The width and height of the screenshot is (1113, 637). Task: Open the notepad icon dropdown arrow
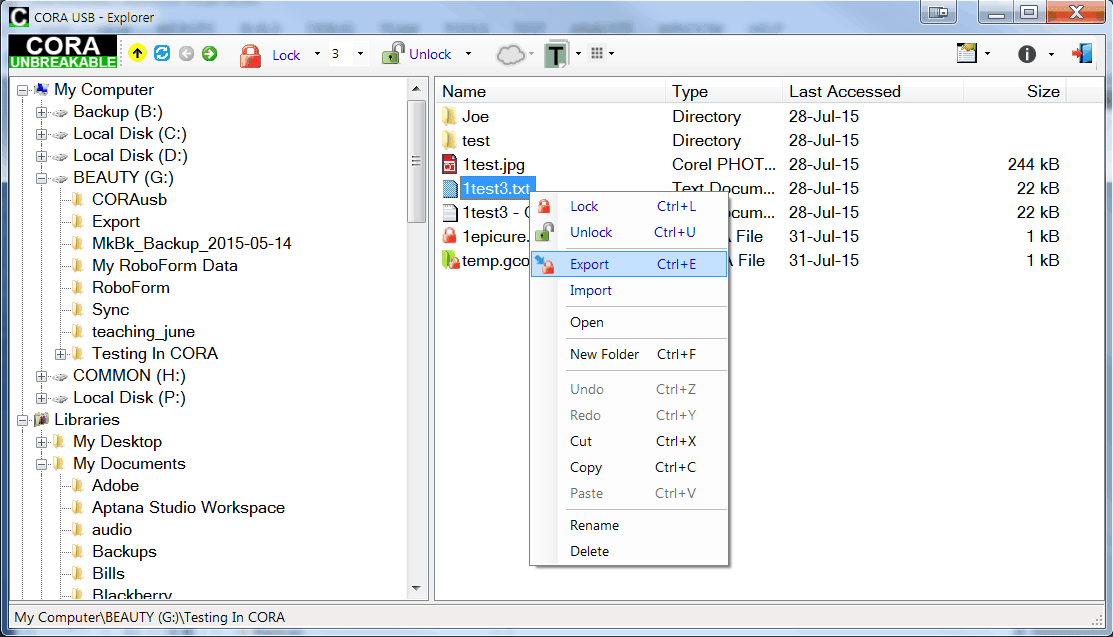pos(987,54)
